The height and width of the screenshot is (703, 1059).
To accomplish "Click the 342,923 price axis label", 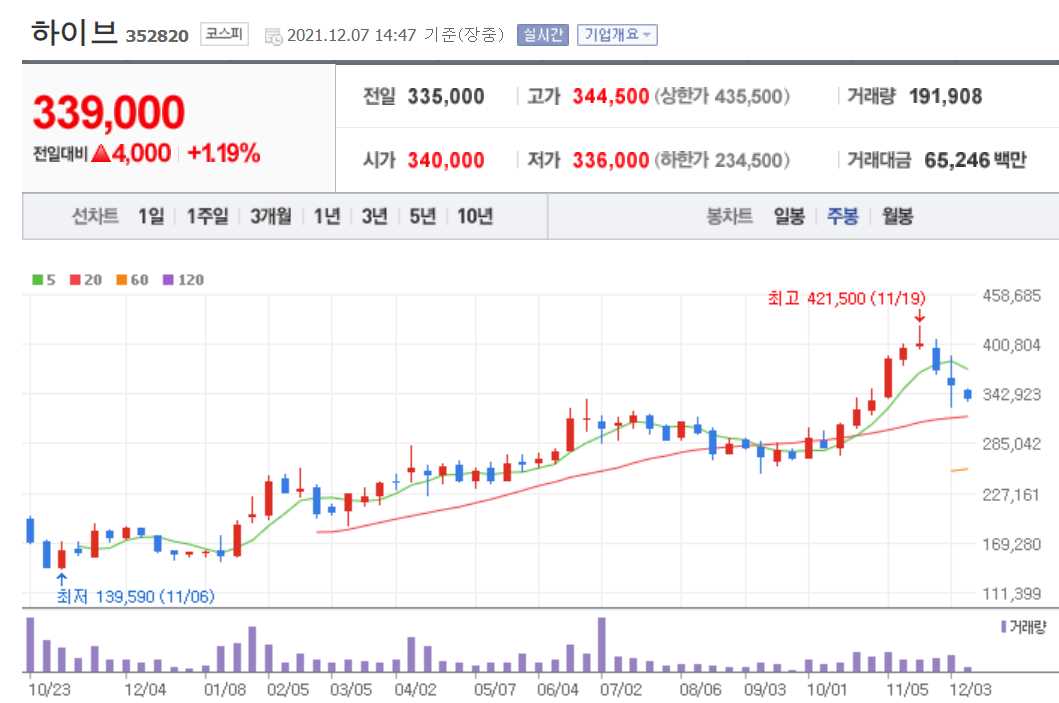I will (1012, 394).
